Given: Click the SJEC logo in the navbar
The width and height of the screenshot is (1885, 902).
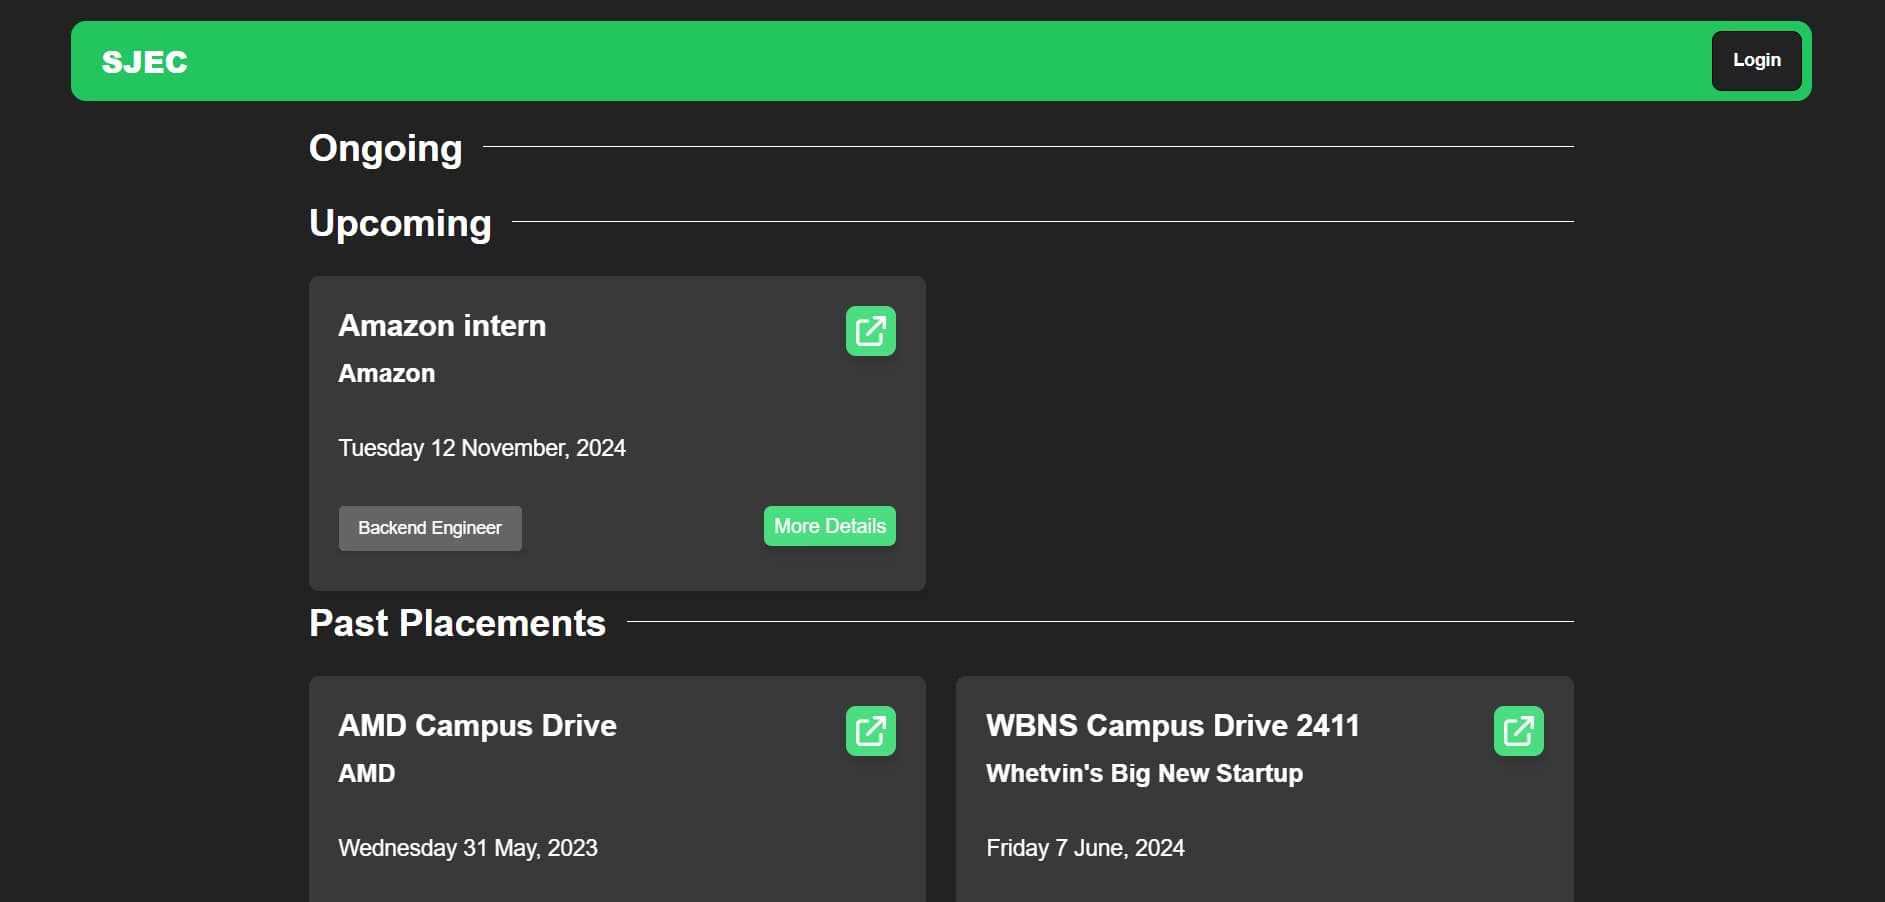Looking at the screenshot, I should point(145,62).
